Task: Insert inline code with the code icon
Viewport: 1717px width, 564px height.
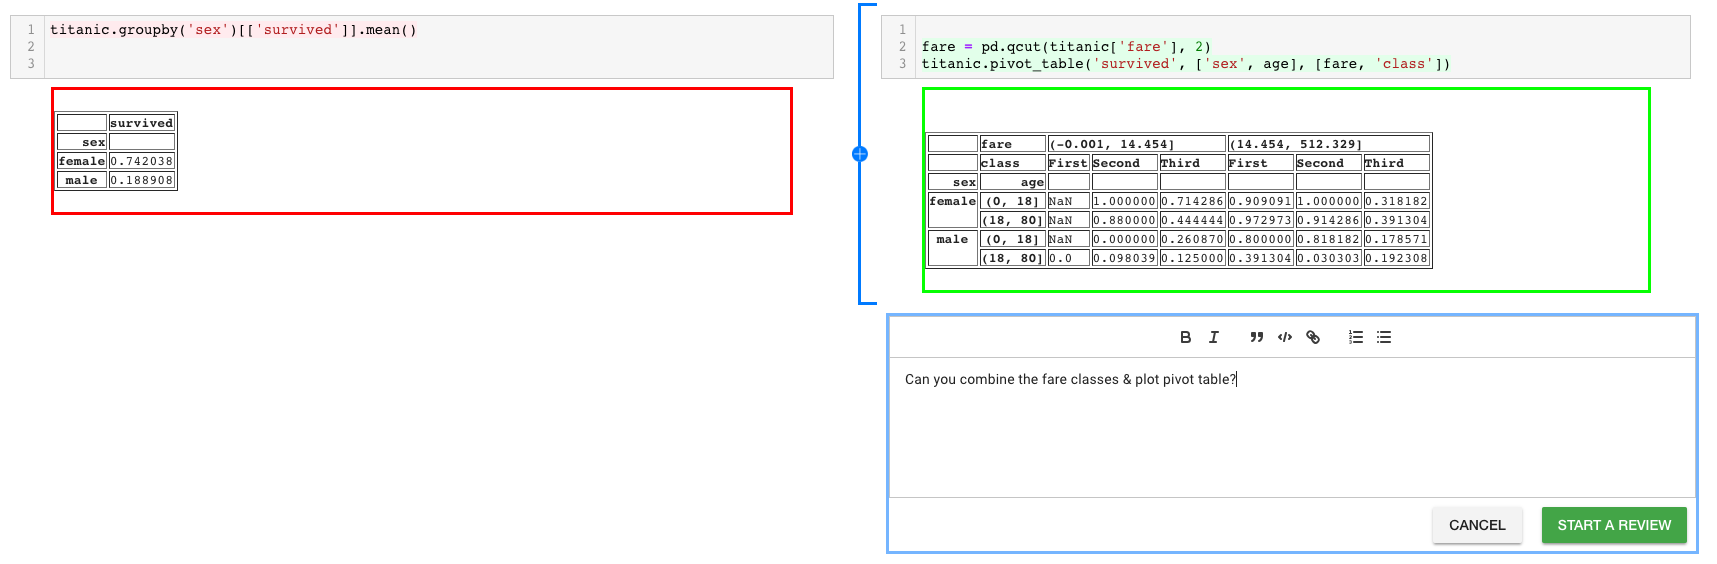Action: pos(1285,337)
